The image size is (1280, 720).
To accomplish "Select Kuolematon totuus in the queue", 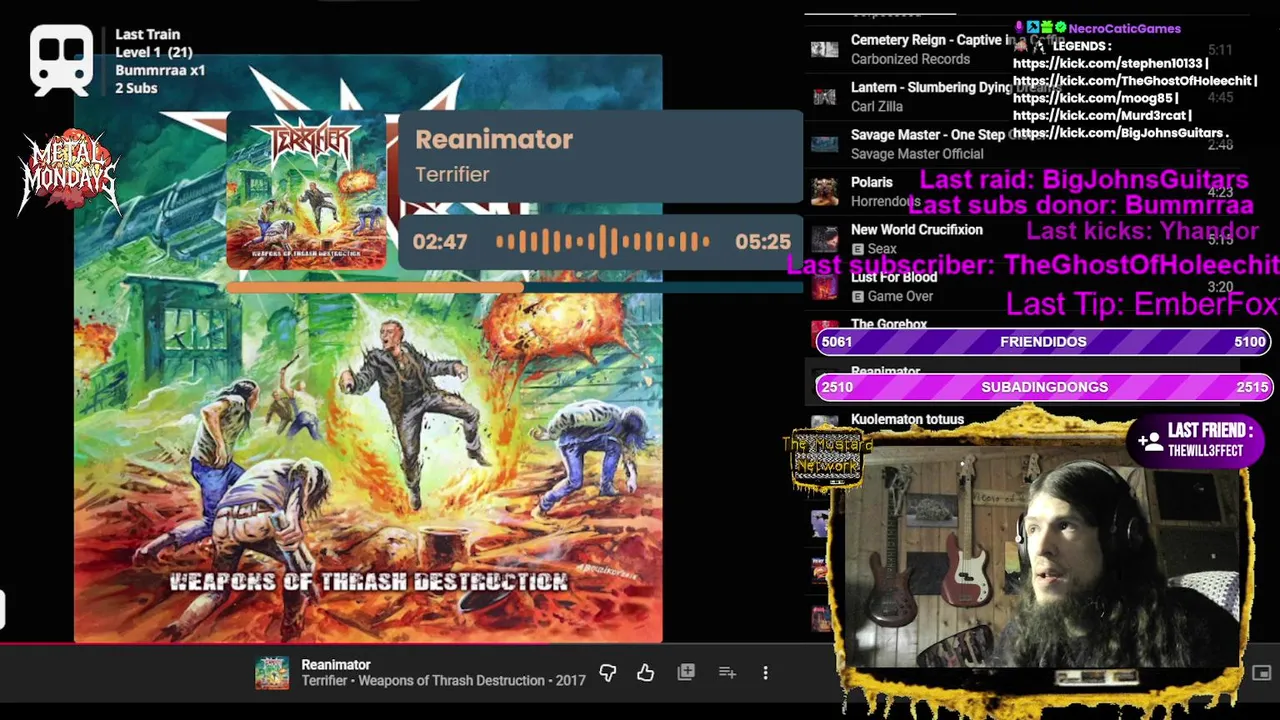I will (907, 420).
